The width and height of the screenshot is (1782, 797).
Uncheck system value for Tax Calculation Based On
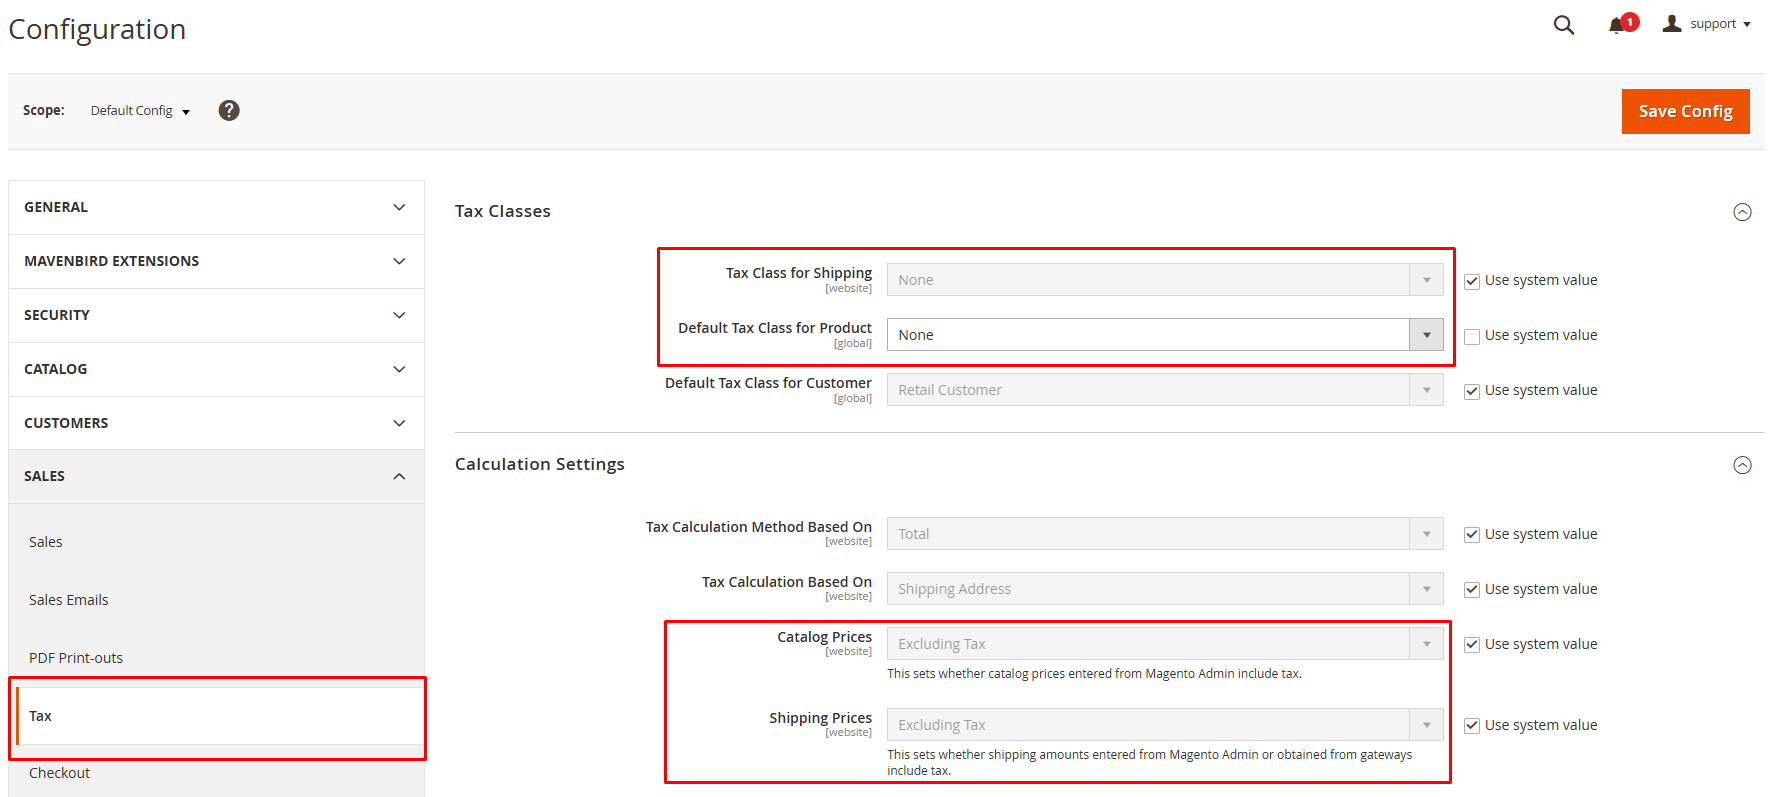click(x=1472, y=590)
